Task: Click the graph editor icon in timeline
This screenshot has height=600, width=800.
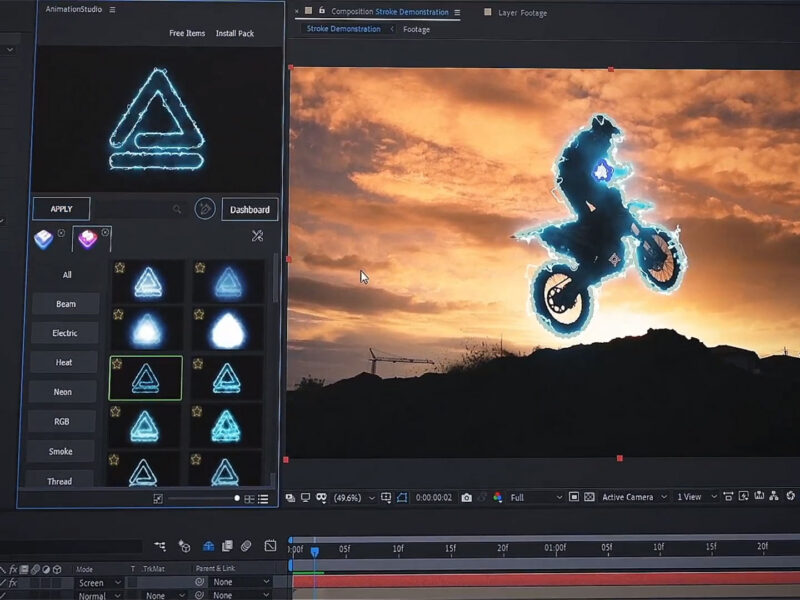Action: click(x=270, y=546)
